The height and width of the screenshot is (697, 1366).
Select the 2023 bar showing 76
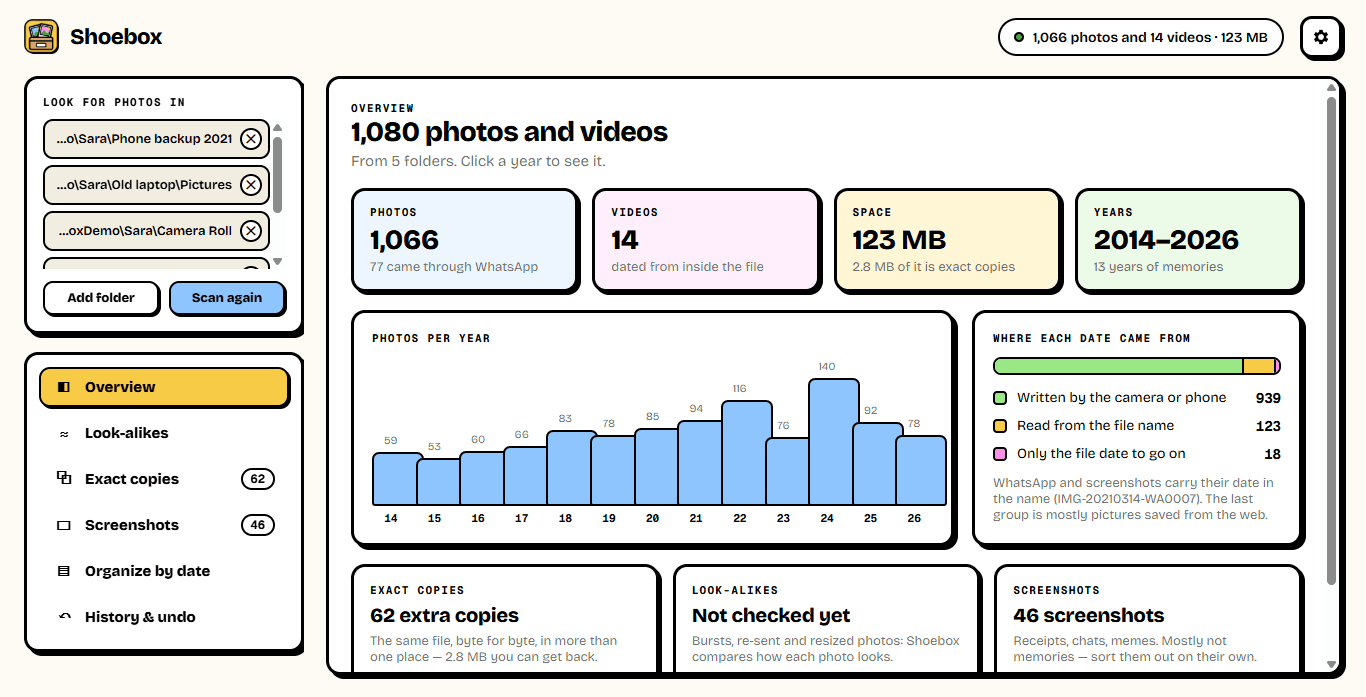(789, 471)
